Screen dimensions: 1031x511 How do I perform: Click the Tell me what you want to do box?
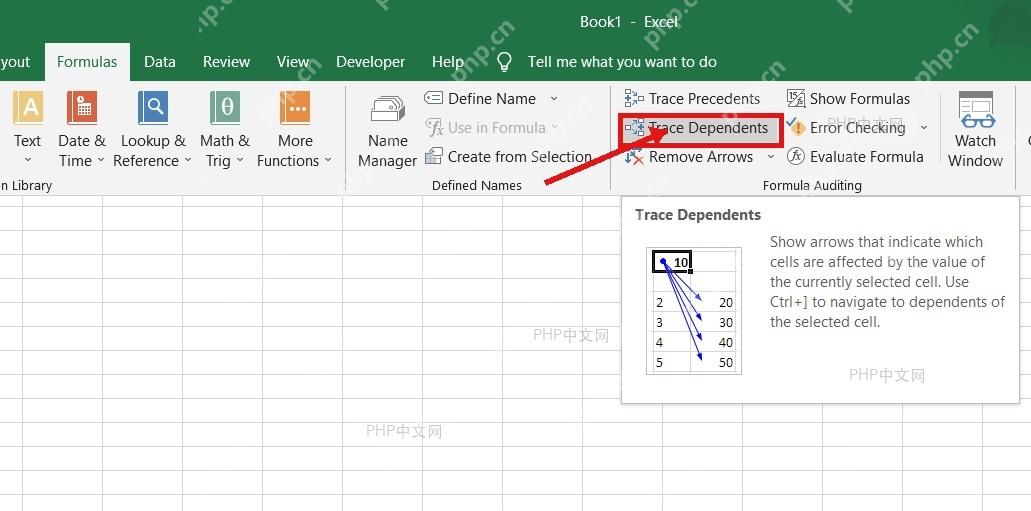click(x=622, y=62)
